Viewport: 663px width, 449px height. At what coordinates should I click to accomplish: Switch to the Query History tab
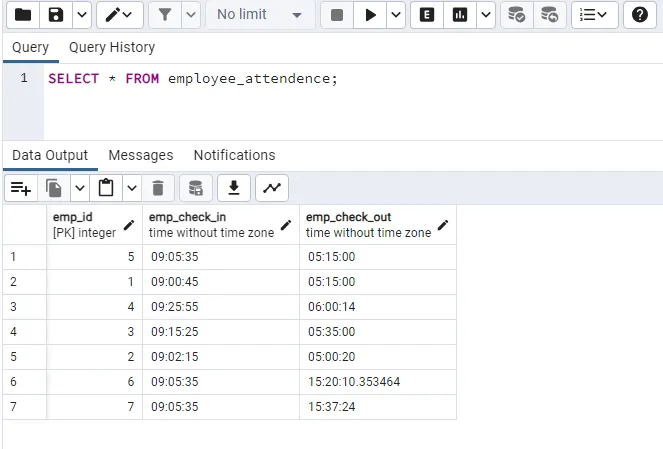[x=112, y=47]
